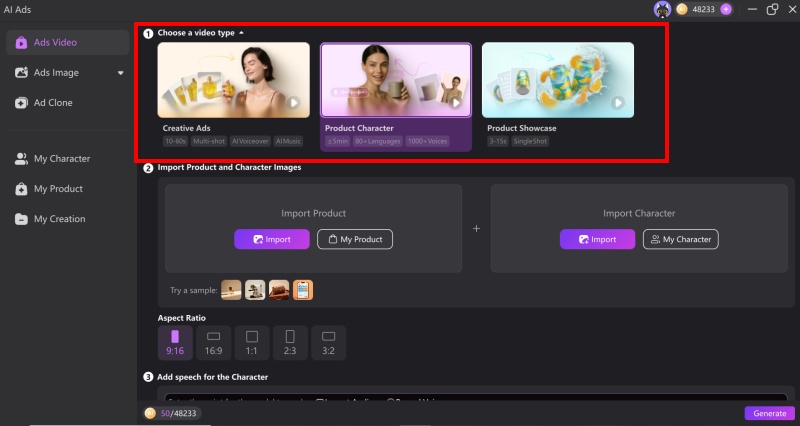Add credits with the purple plus icon

click(x=726, y=9)
